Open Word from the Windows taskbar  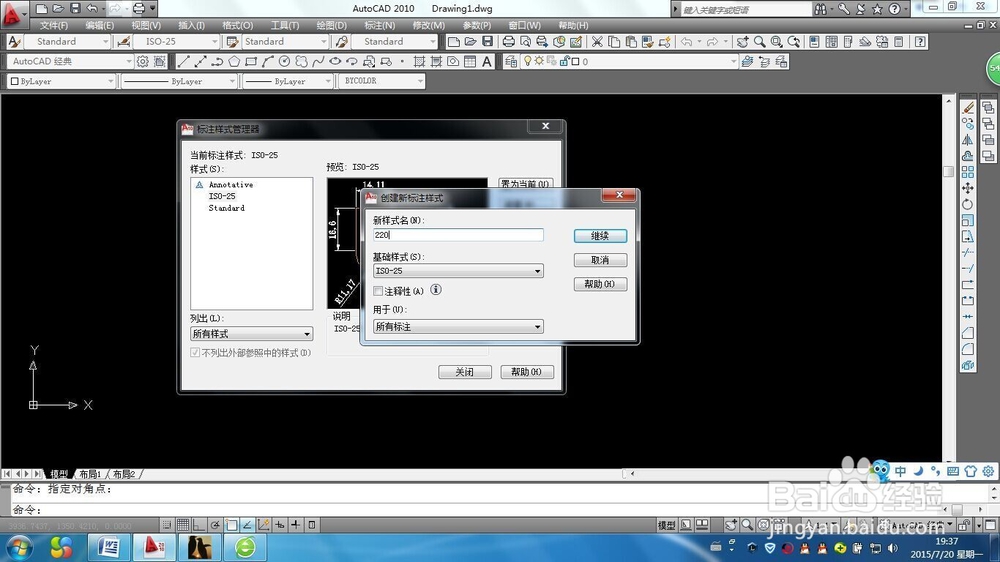point(109,547)
